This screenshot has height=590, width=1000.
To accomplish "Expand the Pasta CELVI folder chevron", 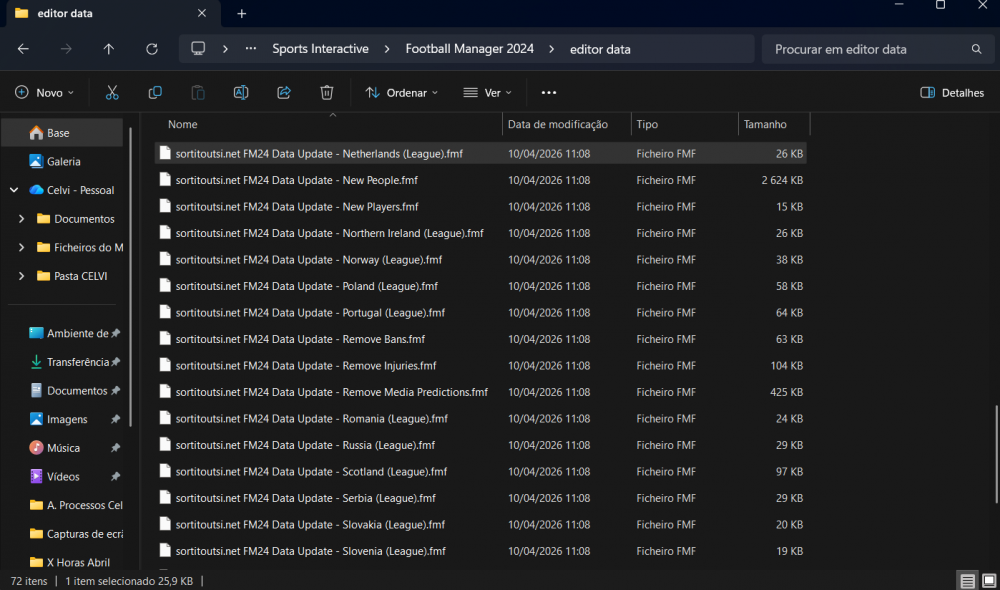I will (x=21, y=276).
